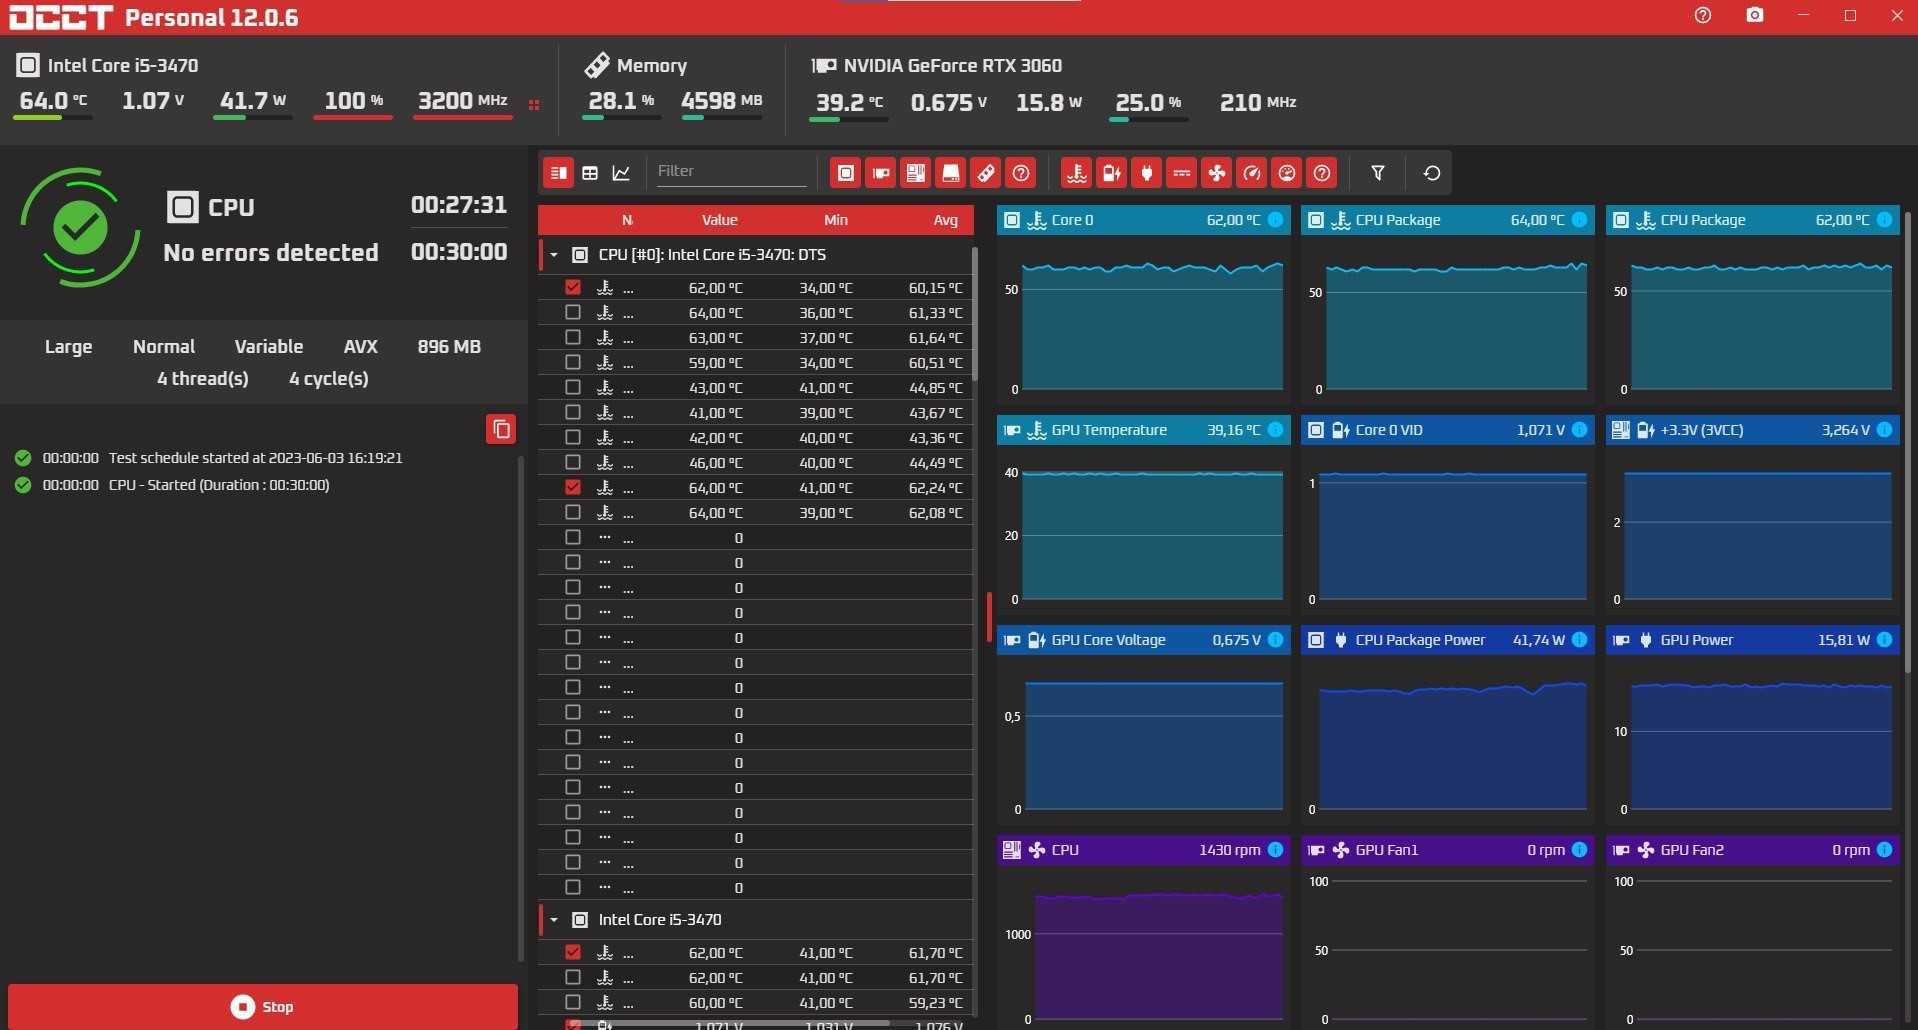The width and height of the screenshot is (1918, 1030).
Task: Click the NVIDIA GeForce RTX 3060 label
Action: click(952, 66)
